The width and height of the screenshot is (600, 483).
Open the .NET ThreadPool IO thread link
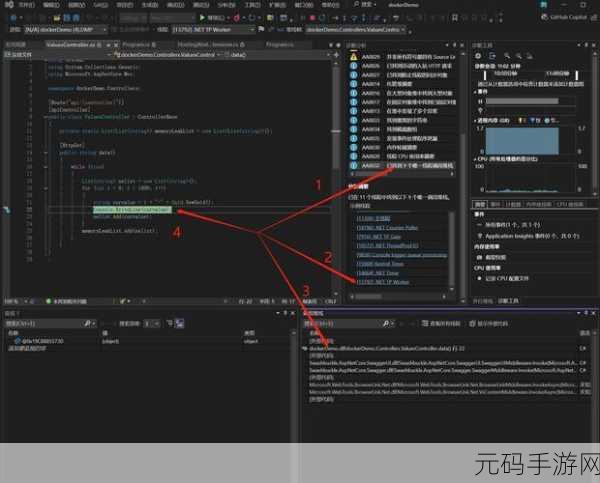click(388, 246)
